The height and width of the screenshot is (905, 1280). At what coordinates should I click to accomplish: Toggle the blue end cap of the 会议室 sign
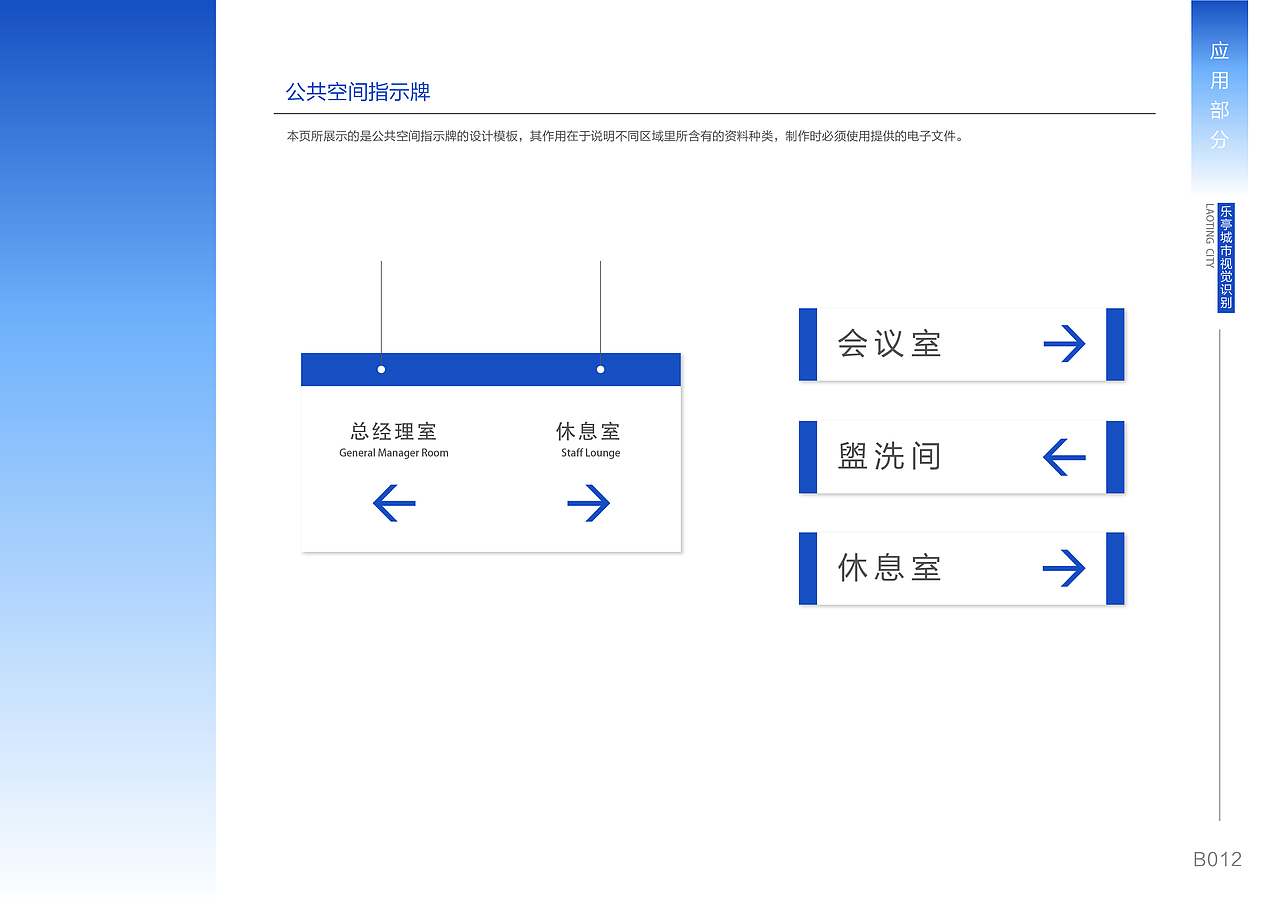pyautogui.click(x=808, y=344)
